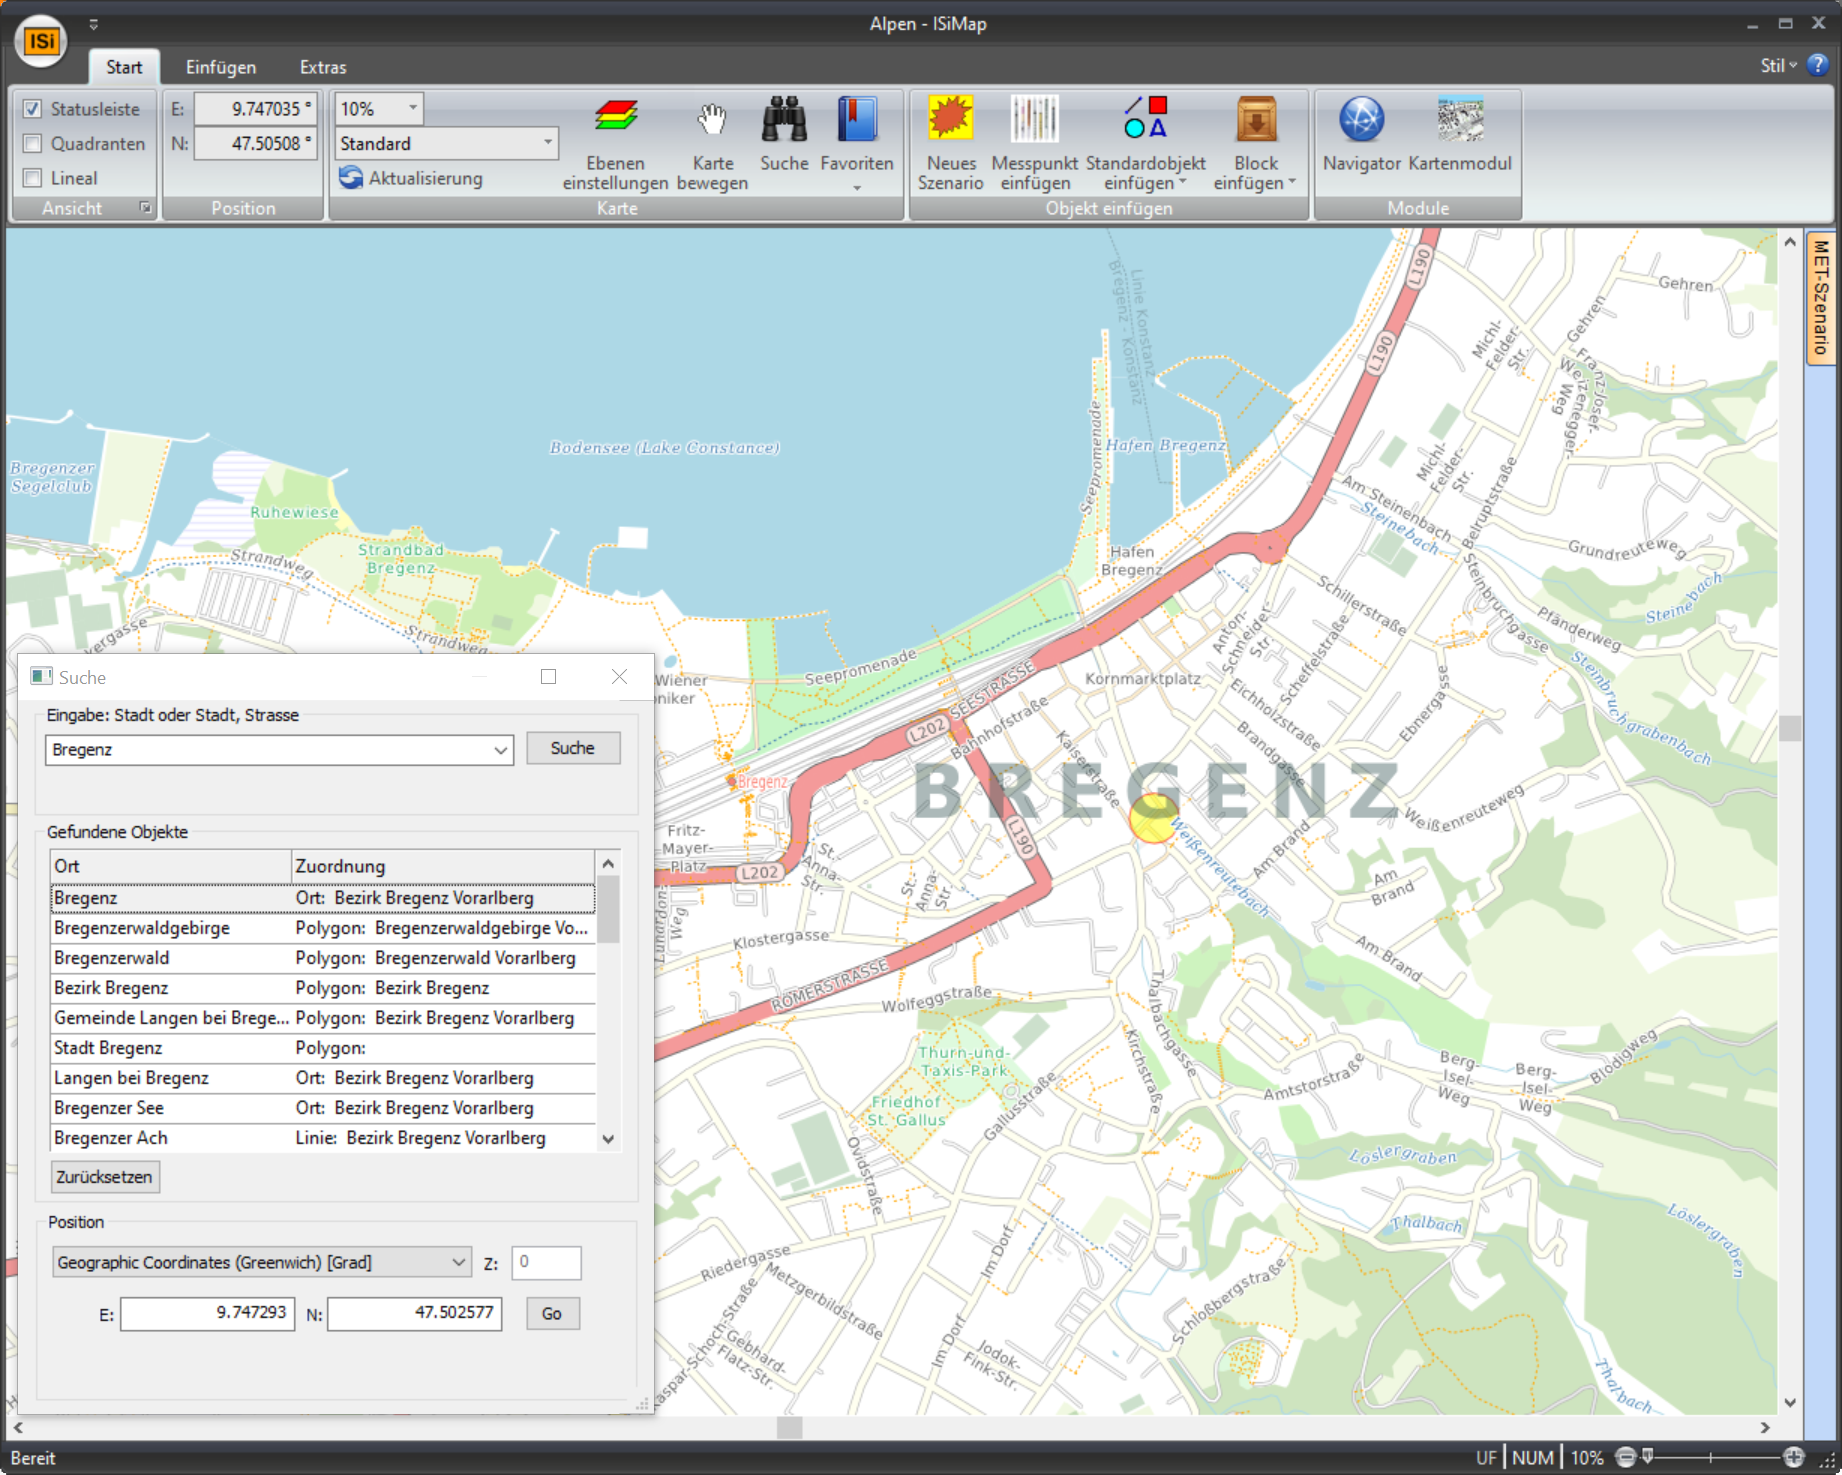Open the Kartenmodul

pos(1460,133)
